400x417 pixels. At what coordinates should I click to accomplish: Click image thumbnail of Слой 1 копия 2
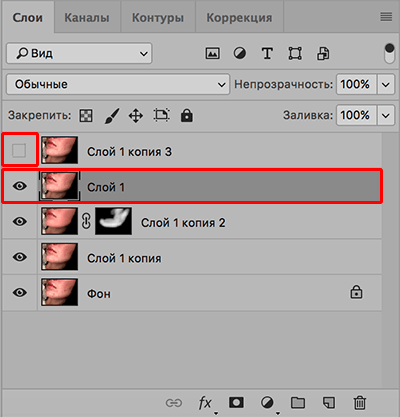click(60, 221)
